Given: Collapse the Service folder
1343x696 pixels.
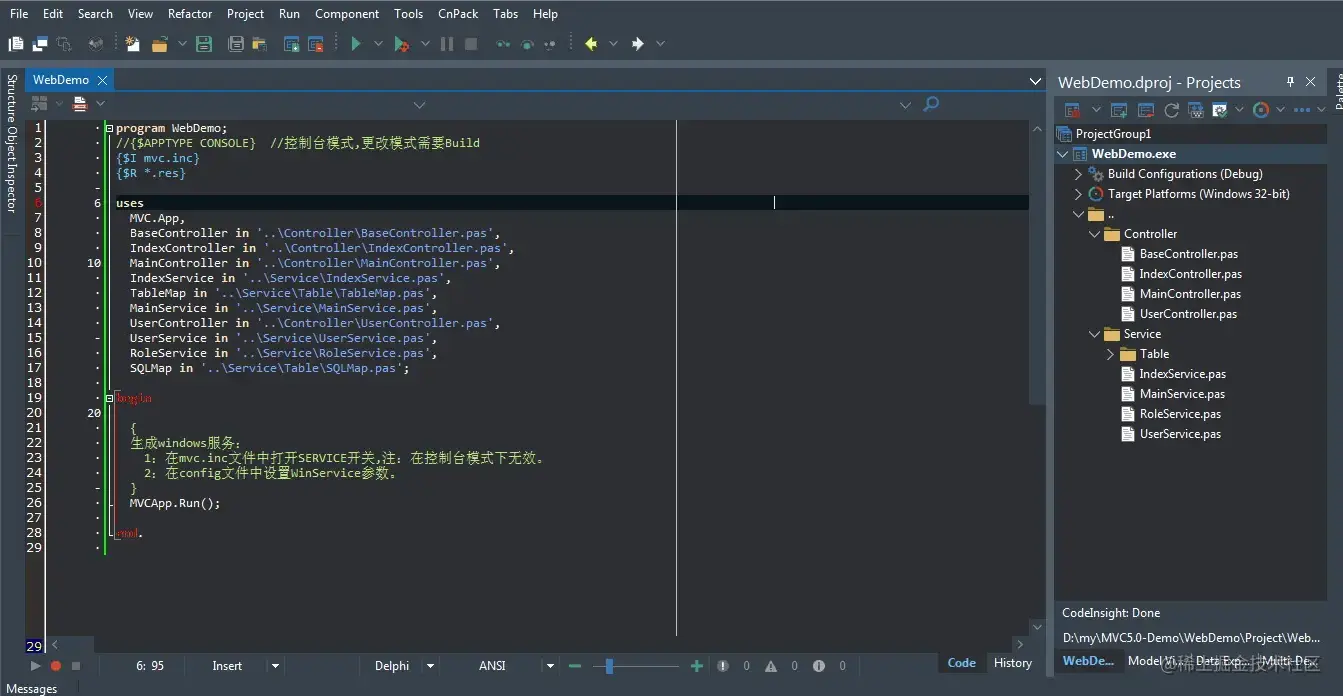Looking at the screenshot, I should 1094,334.
